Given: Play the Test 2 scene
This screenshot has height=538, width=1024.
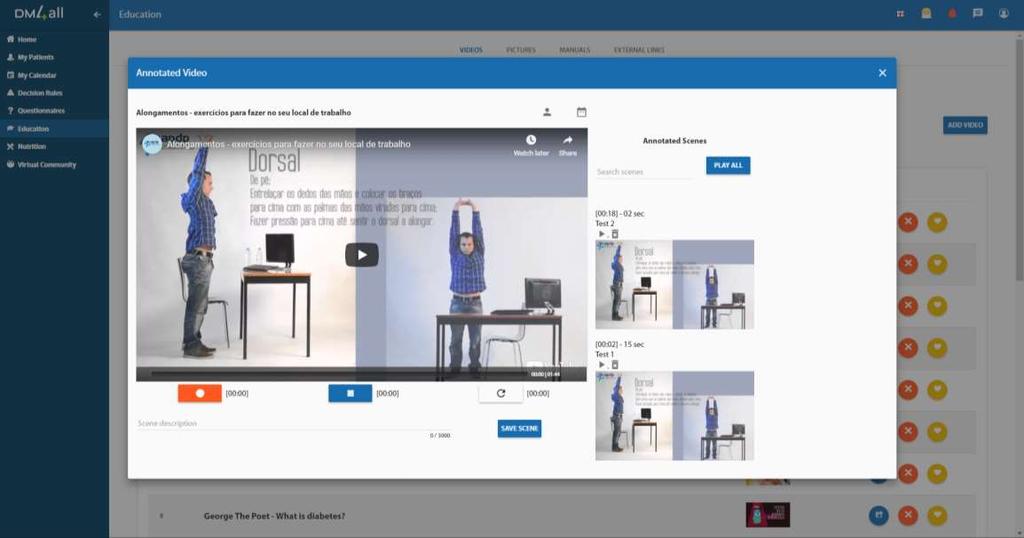Looking at the screenshot, I should pos(601,234).
